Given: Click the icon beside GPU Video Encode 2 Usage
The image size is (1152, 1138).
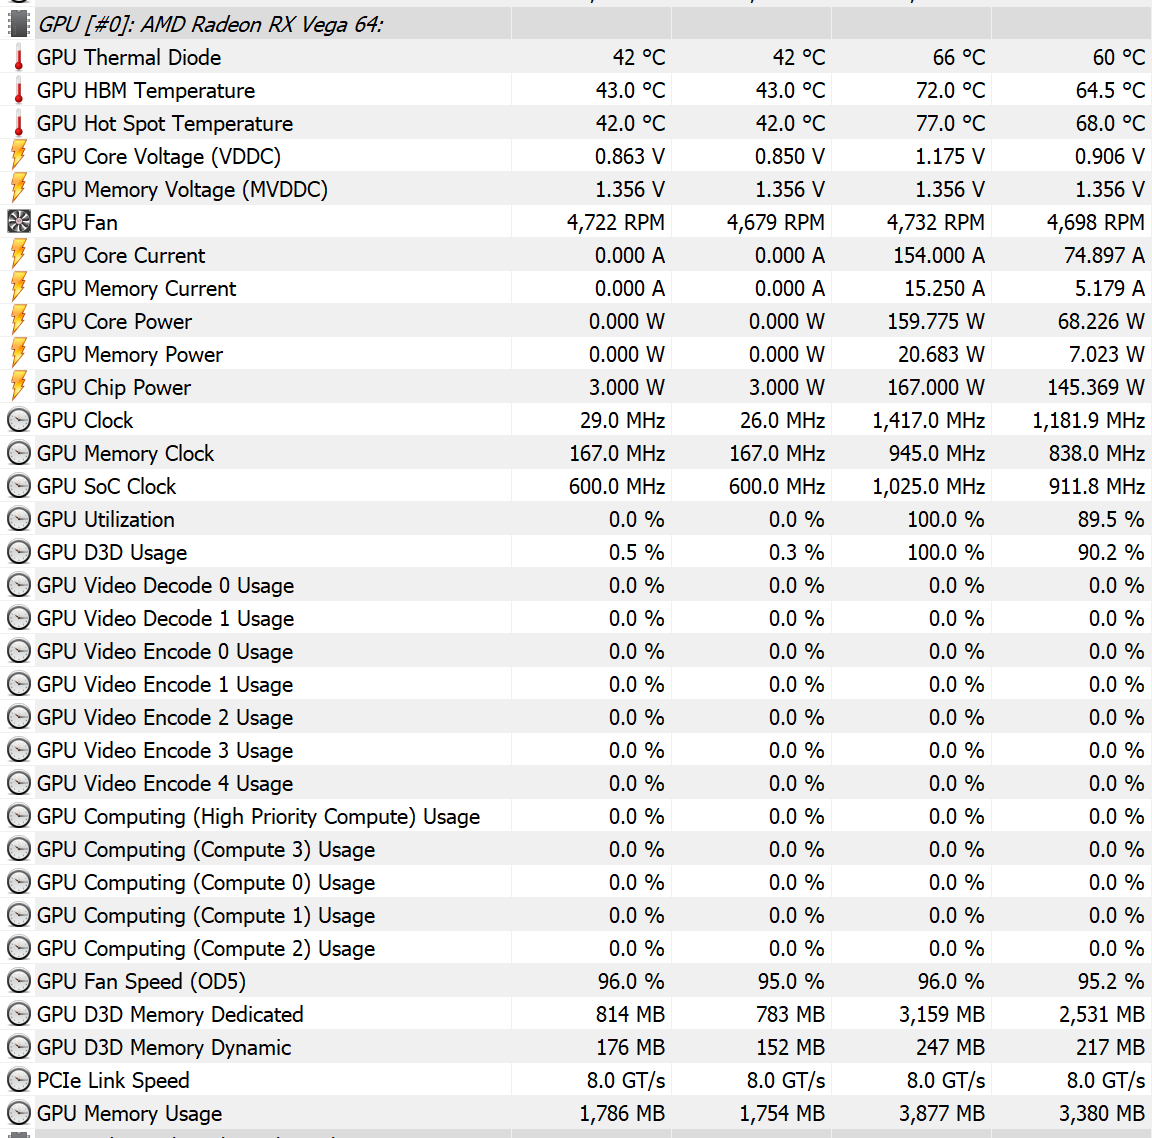Looking at the screenshot, I should [18, 718].
